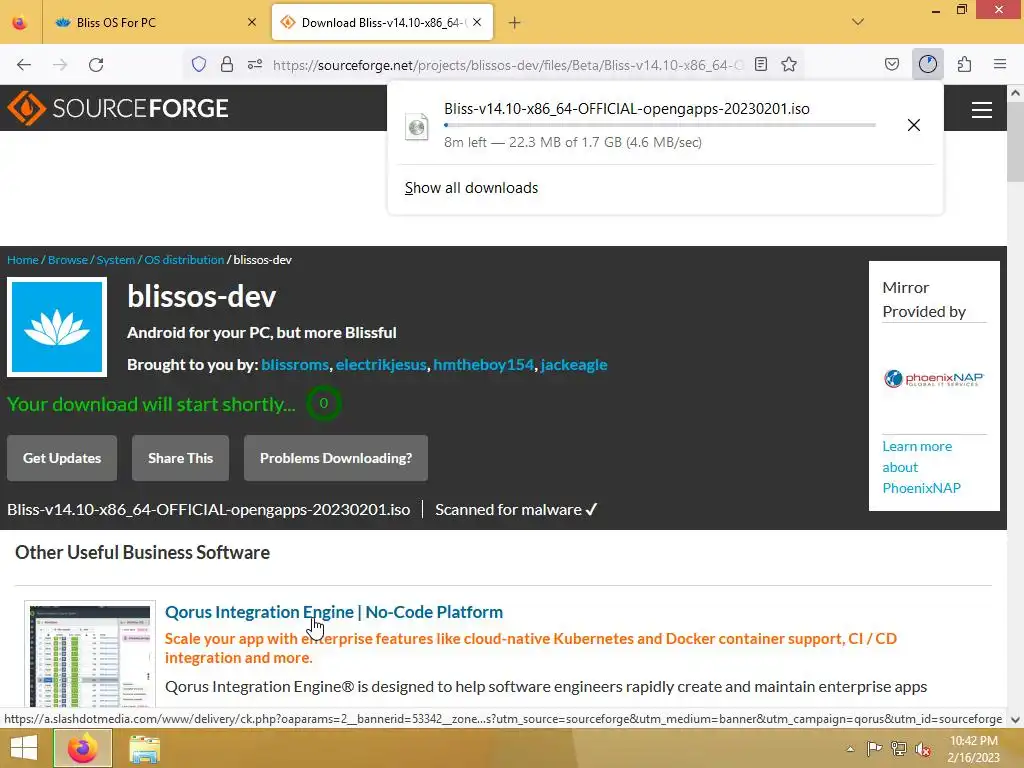Click the padlock site security icon
Image resolution: width=1024 pixels, height=768 pixels.
(227, 64)
